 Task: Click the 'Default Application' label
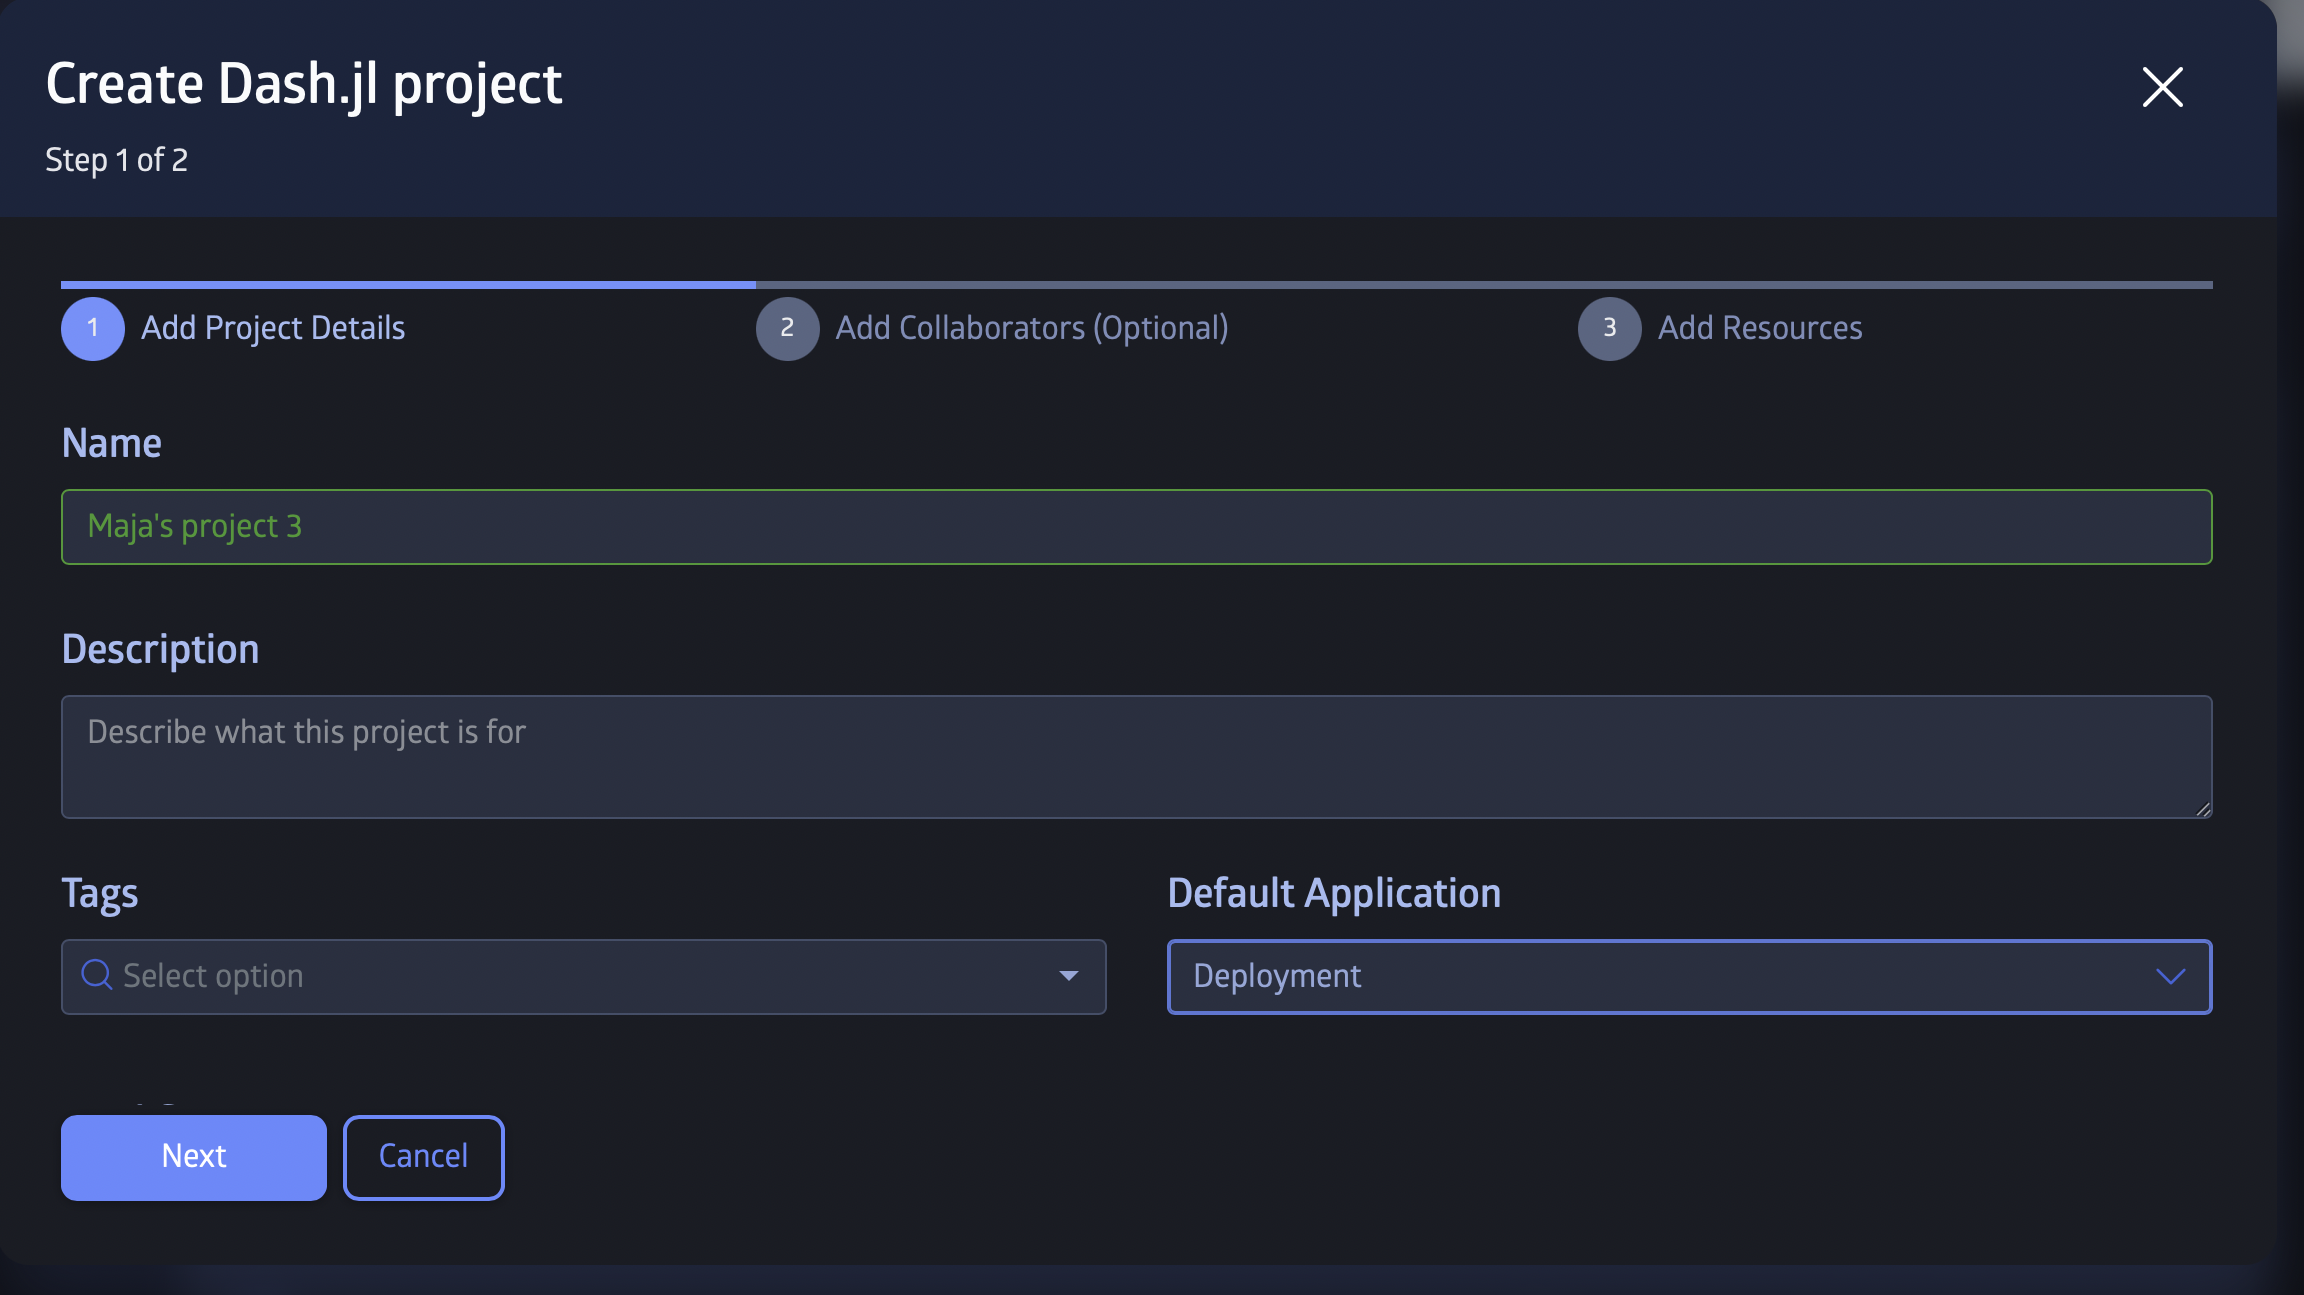click(1334, 894)
